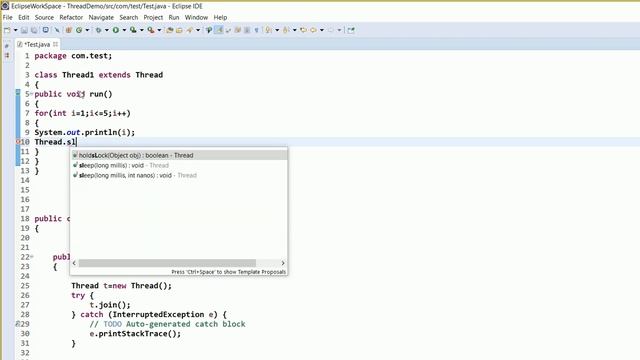Click the 'System.out.println(i);' line
The height and width of the screenshot is (360, 640).
click(x=84, y=132)
